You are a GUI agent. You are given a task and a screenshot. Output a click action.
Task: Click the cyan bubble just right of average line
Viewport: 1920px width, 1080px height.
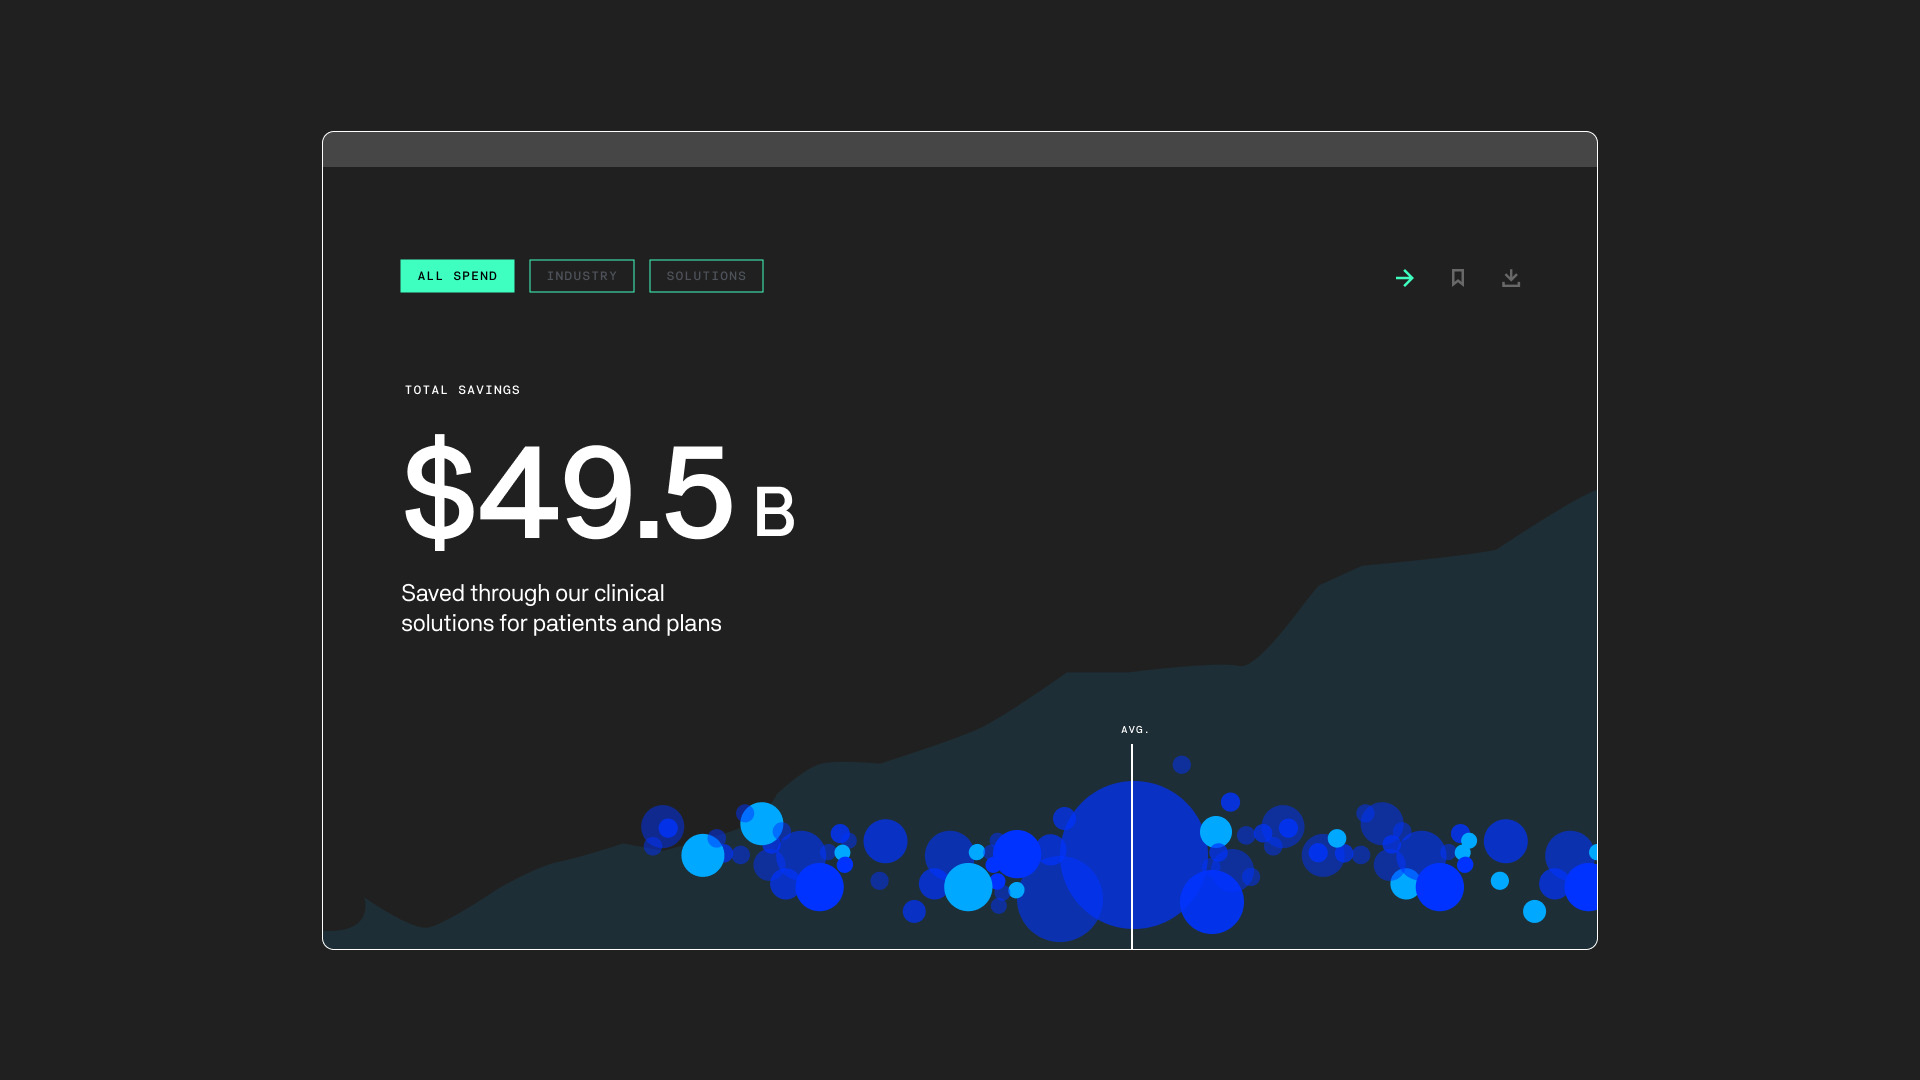coord(1216,831)
